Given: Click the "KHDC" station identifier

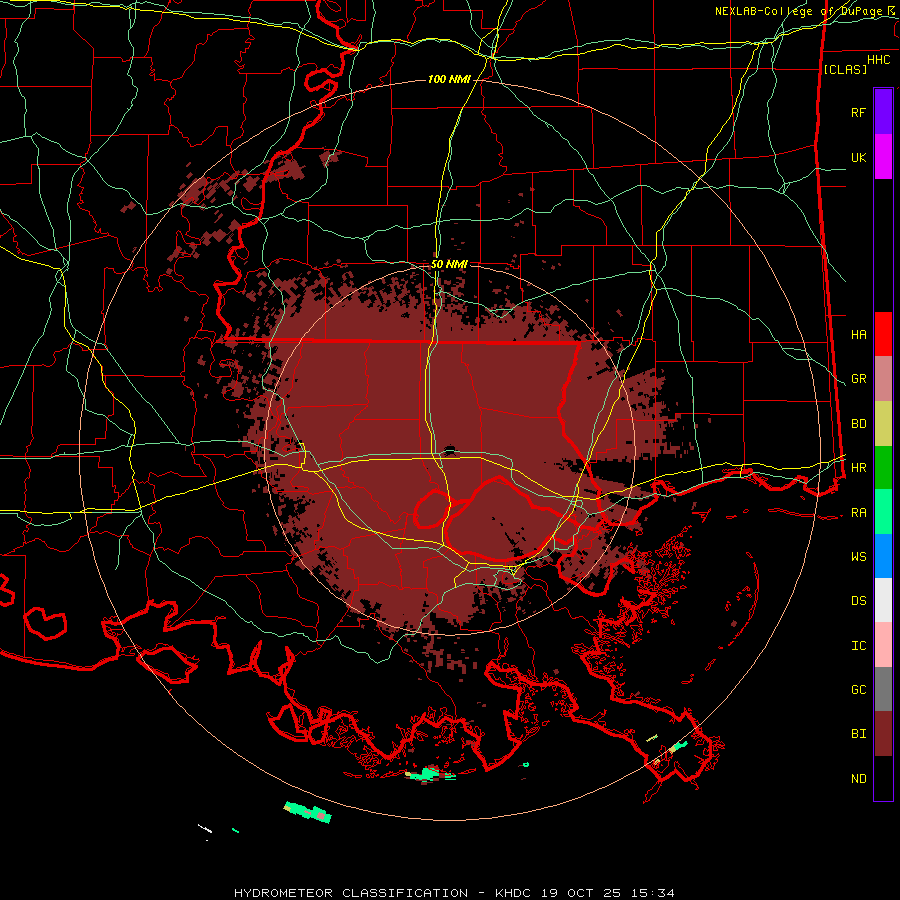Looking at the screenshot, I should [x=514, y=893].
